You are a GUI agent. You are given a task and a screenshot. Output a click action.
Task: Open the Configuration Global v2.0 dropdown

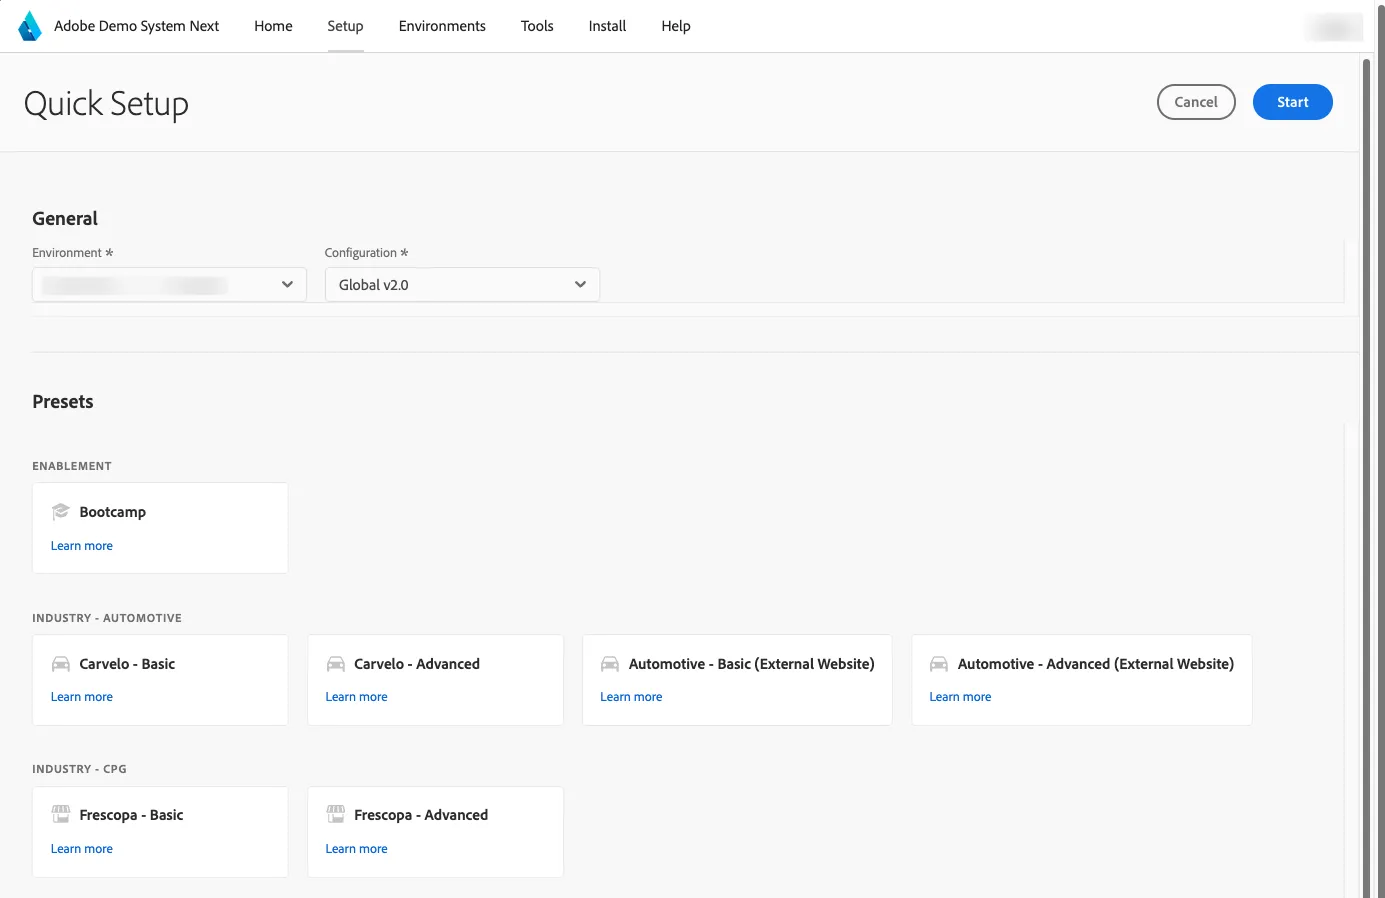[x=462, y=285]
